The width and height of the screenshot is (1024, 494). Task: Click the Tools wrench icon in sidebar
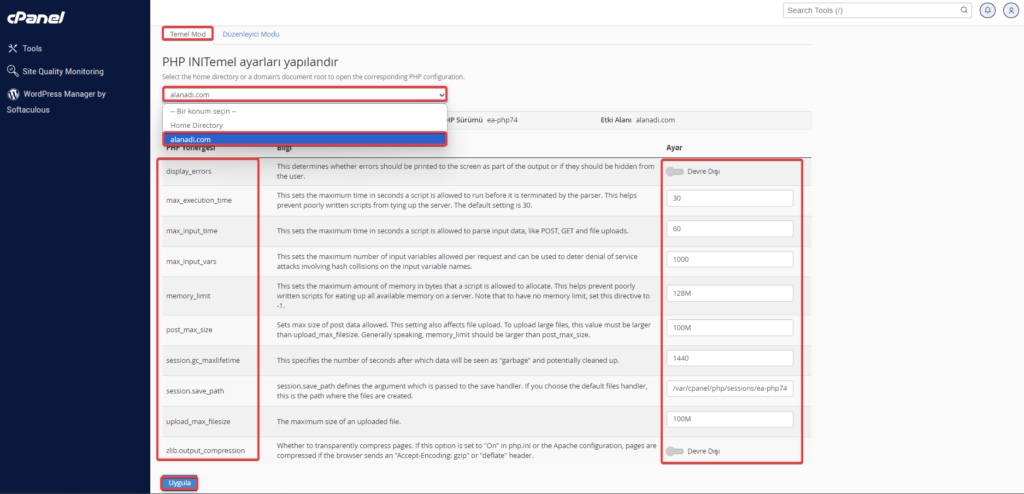click(x=12, y=48)
